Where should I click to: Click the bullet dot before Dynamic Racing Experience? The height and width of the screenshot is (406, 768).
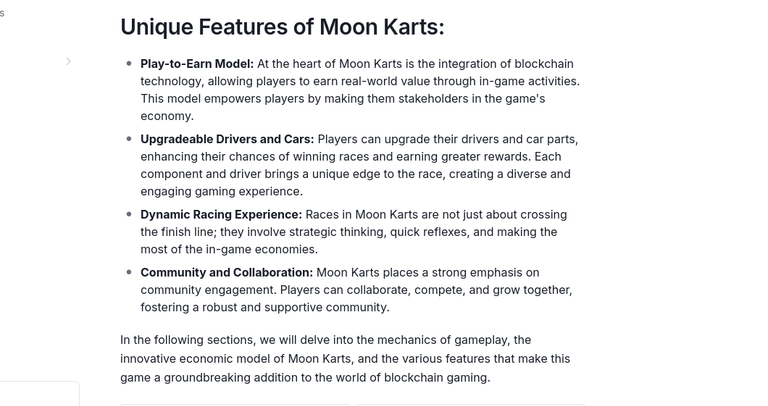pyautogui.click(x=129, y=214)
